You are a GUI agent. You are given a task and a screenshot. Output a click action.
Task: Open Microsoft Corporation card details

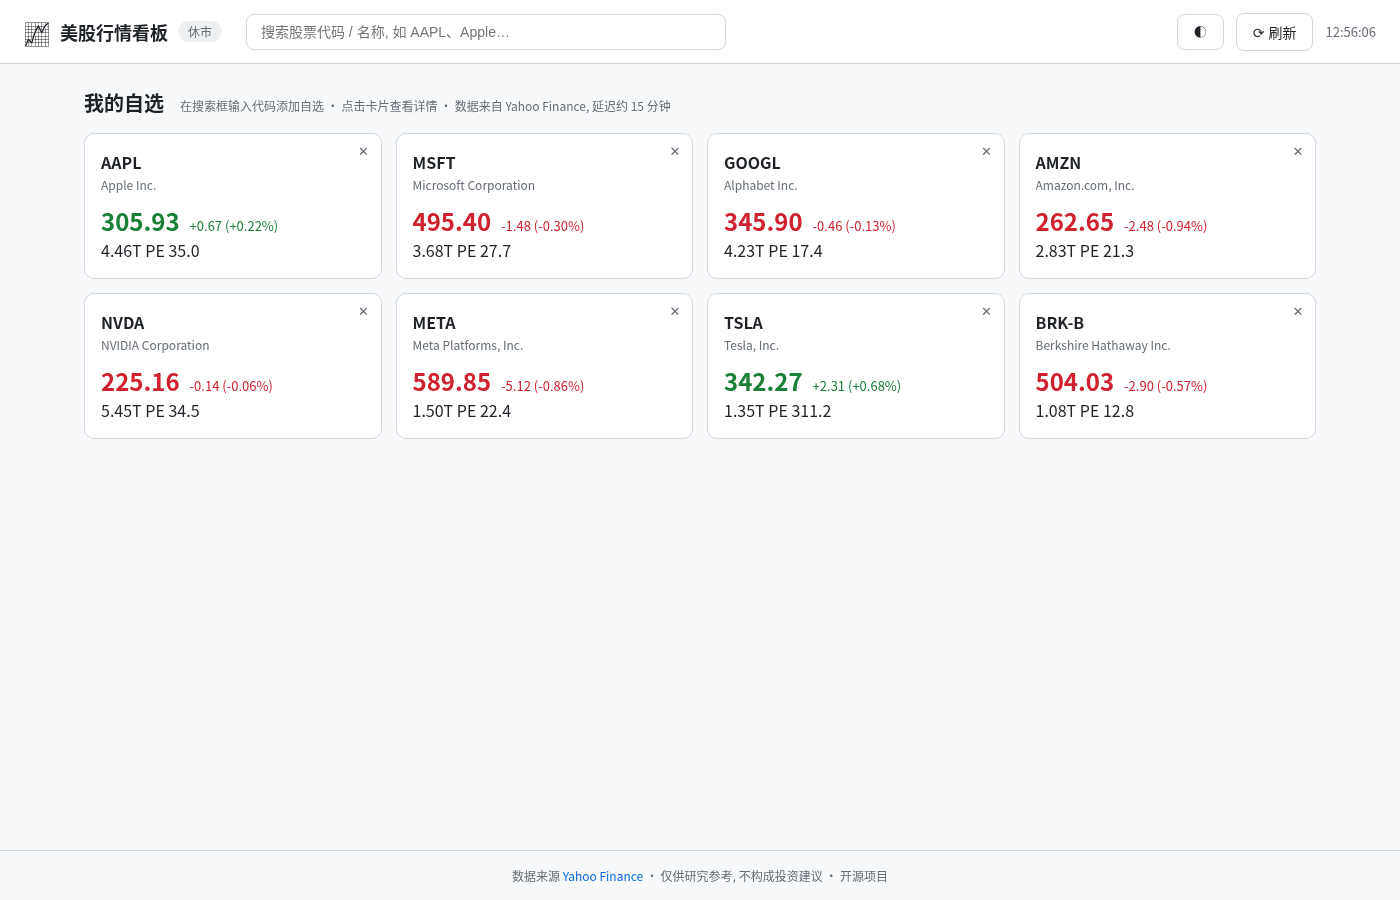point(544,206)
